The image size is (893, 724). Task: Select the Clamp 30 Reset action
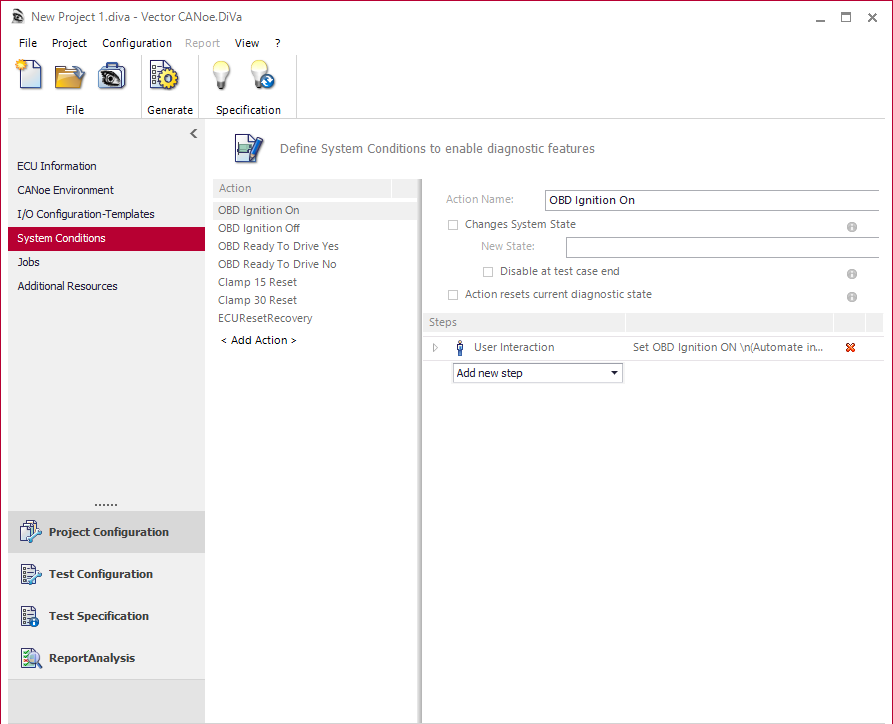point(315,300)
